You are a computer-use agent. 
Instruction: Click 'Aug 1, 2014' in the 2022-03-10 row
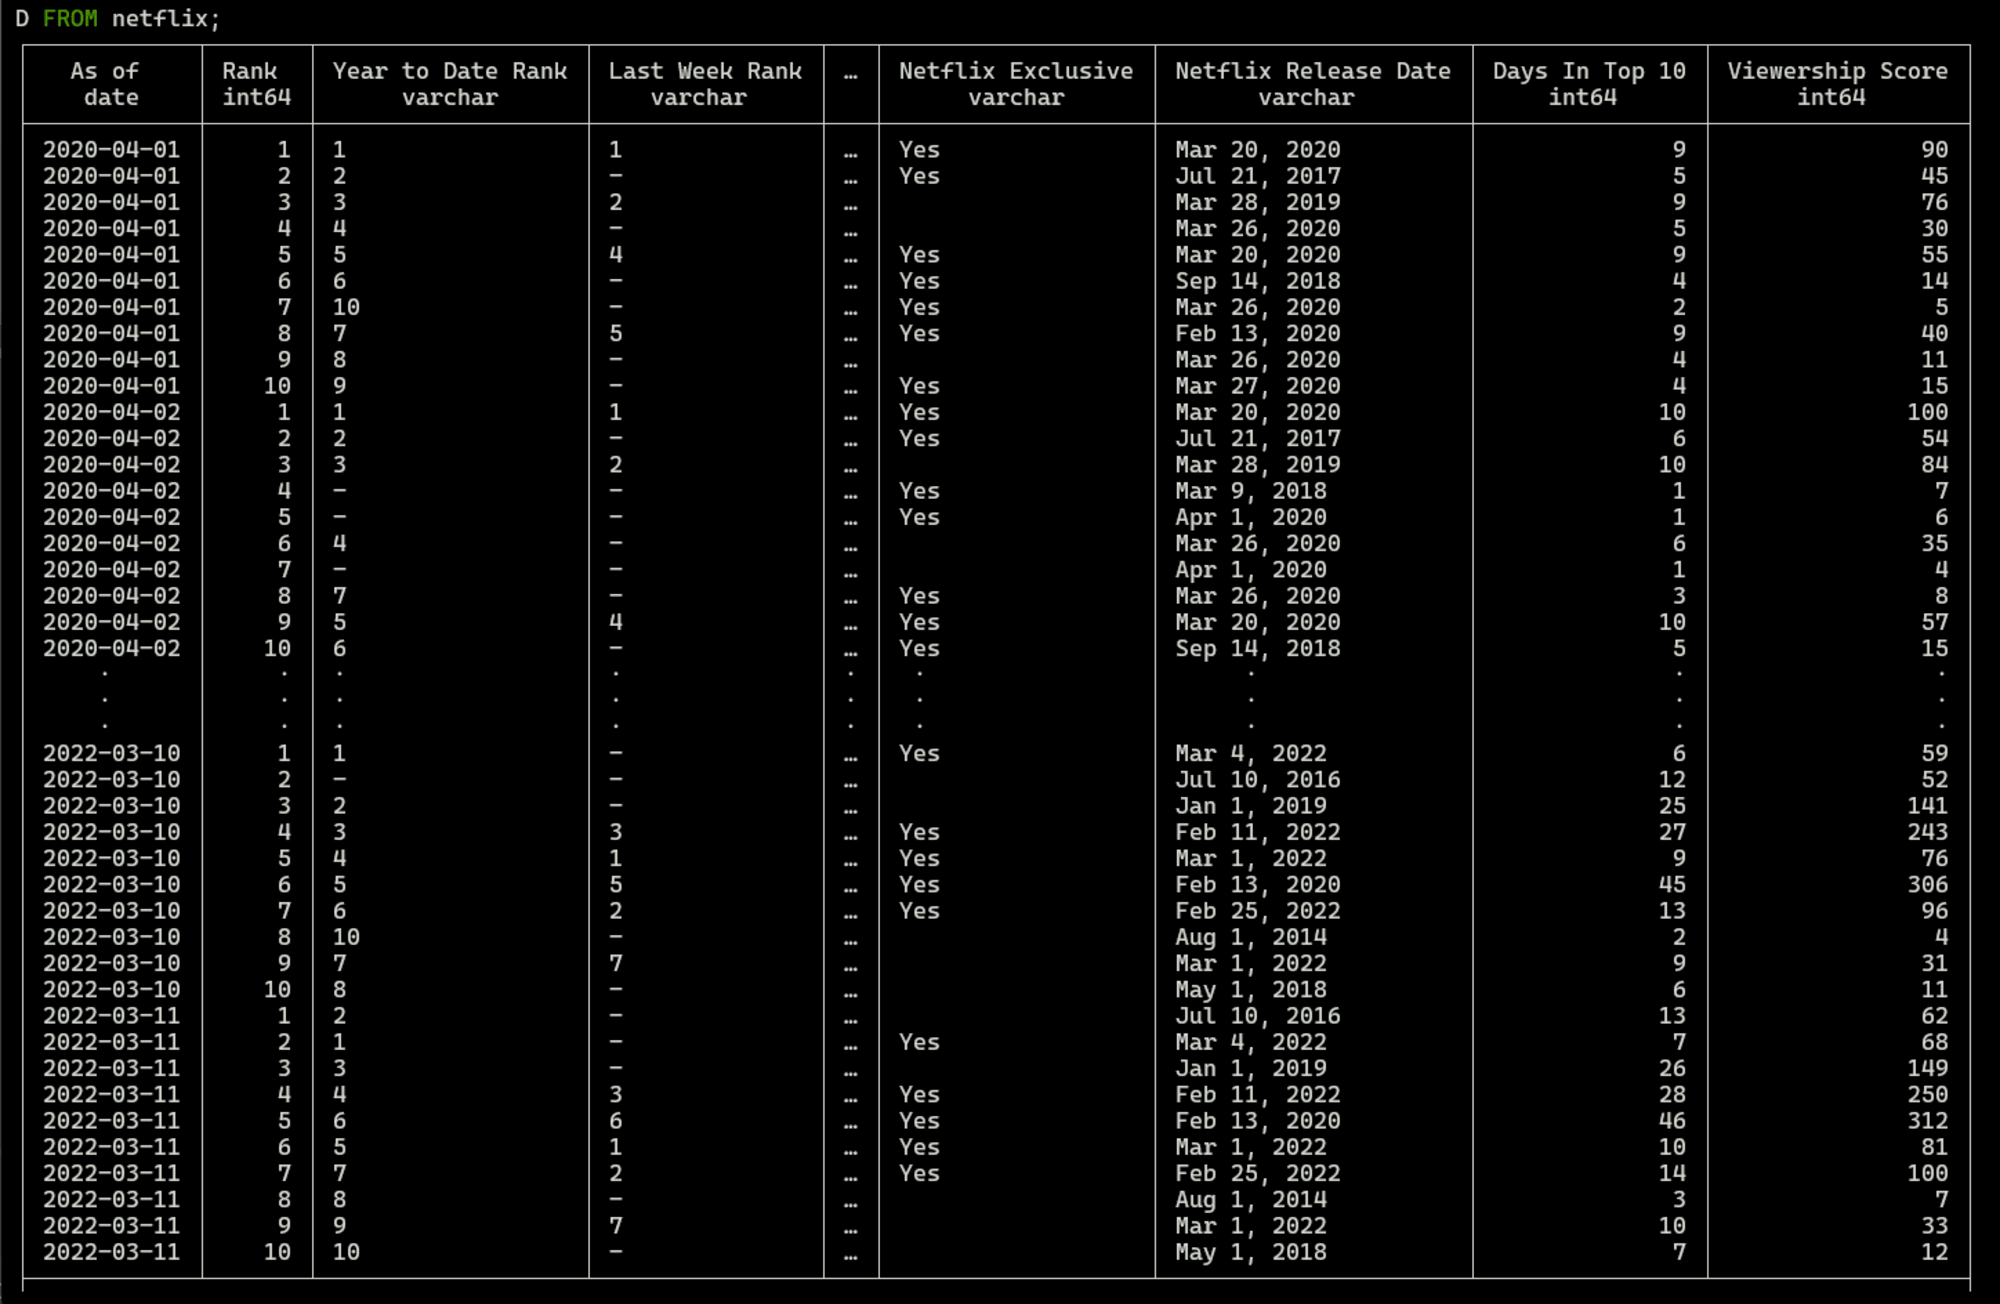tap(1250, 937)
